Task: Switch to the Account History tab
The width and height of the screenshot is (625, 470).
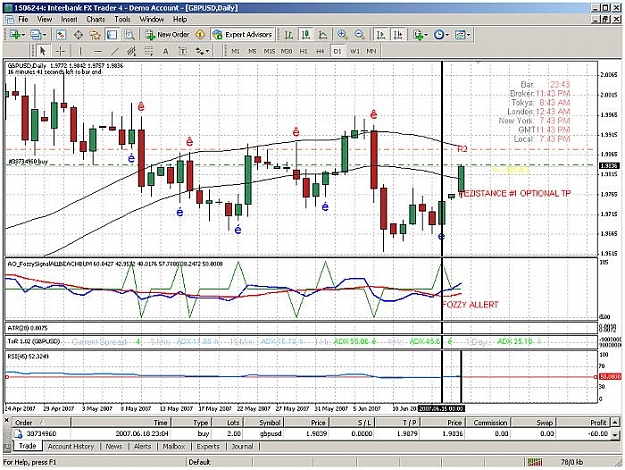Action: tap(71, 446)
